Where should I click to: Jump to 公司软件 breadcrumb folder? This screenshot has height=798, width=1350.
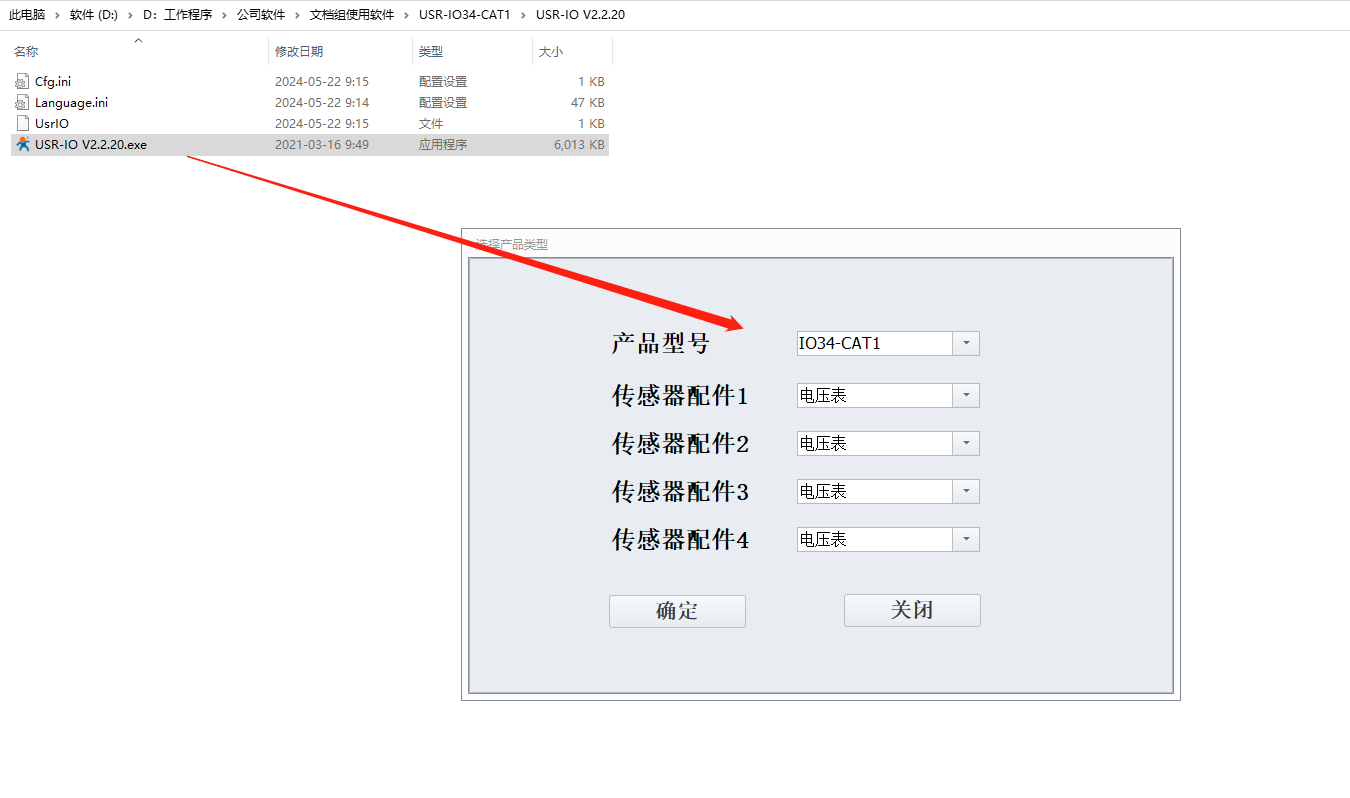(261, 15)
